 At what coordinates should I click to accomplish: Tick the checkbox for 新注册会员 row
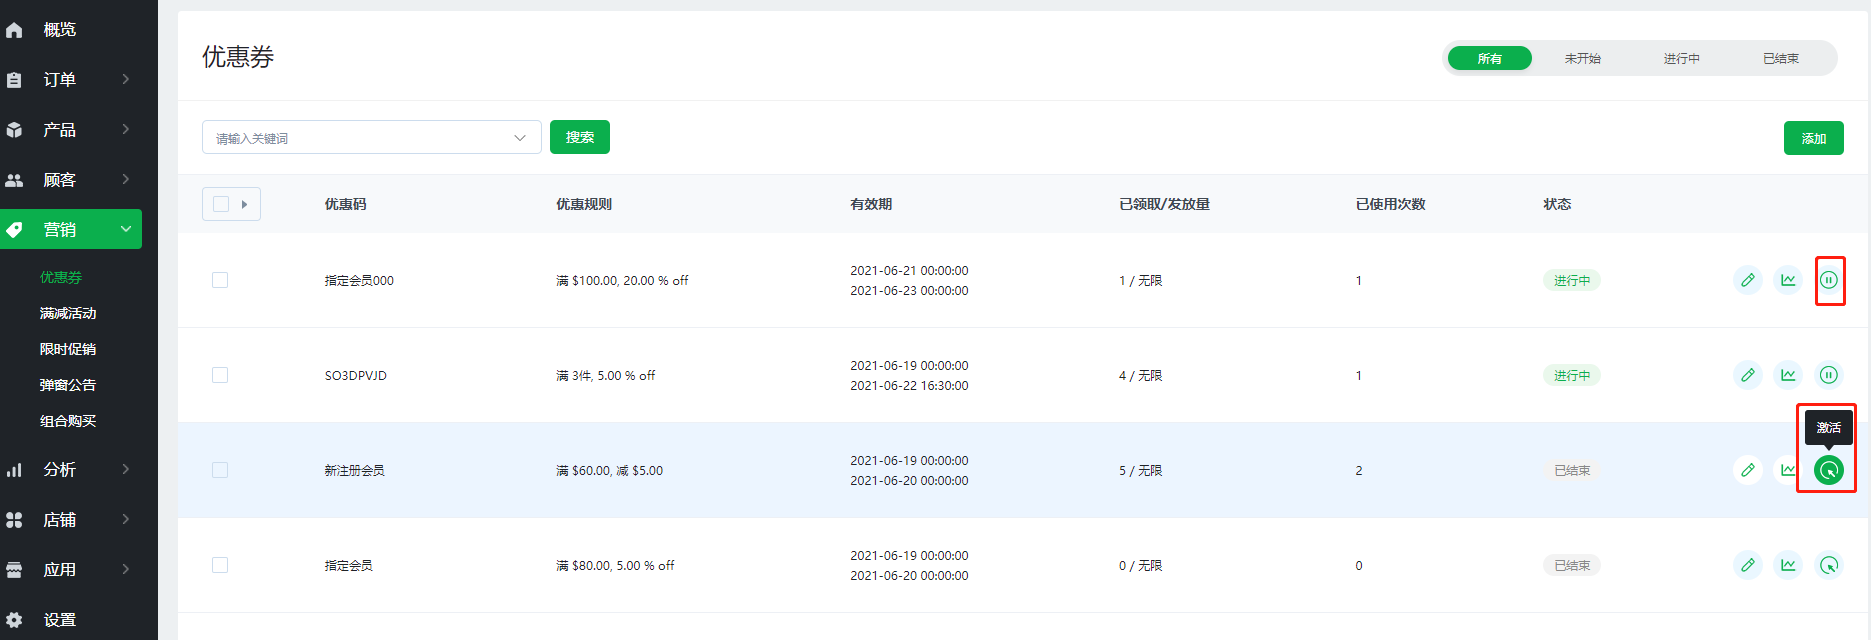coord(220,470)
